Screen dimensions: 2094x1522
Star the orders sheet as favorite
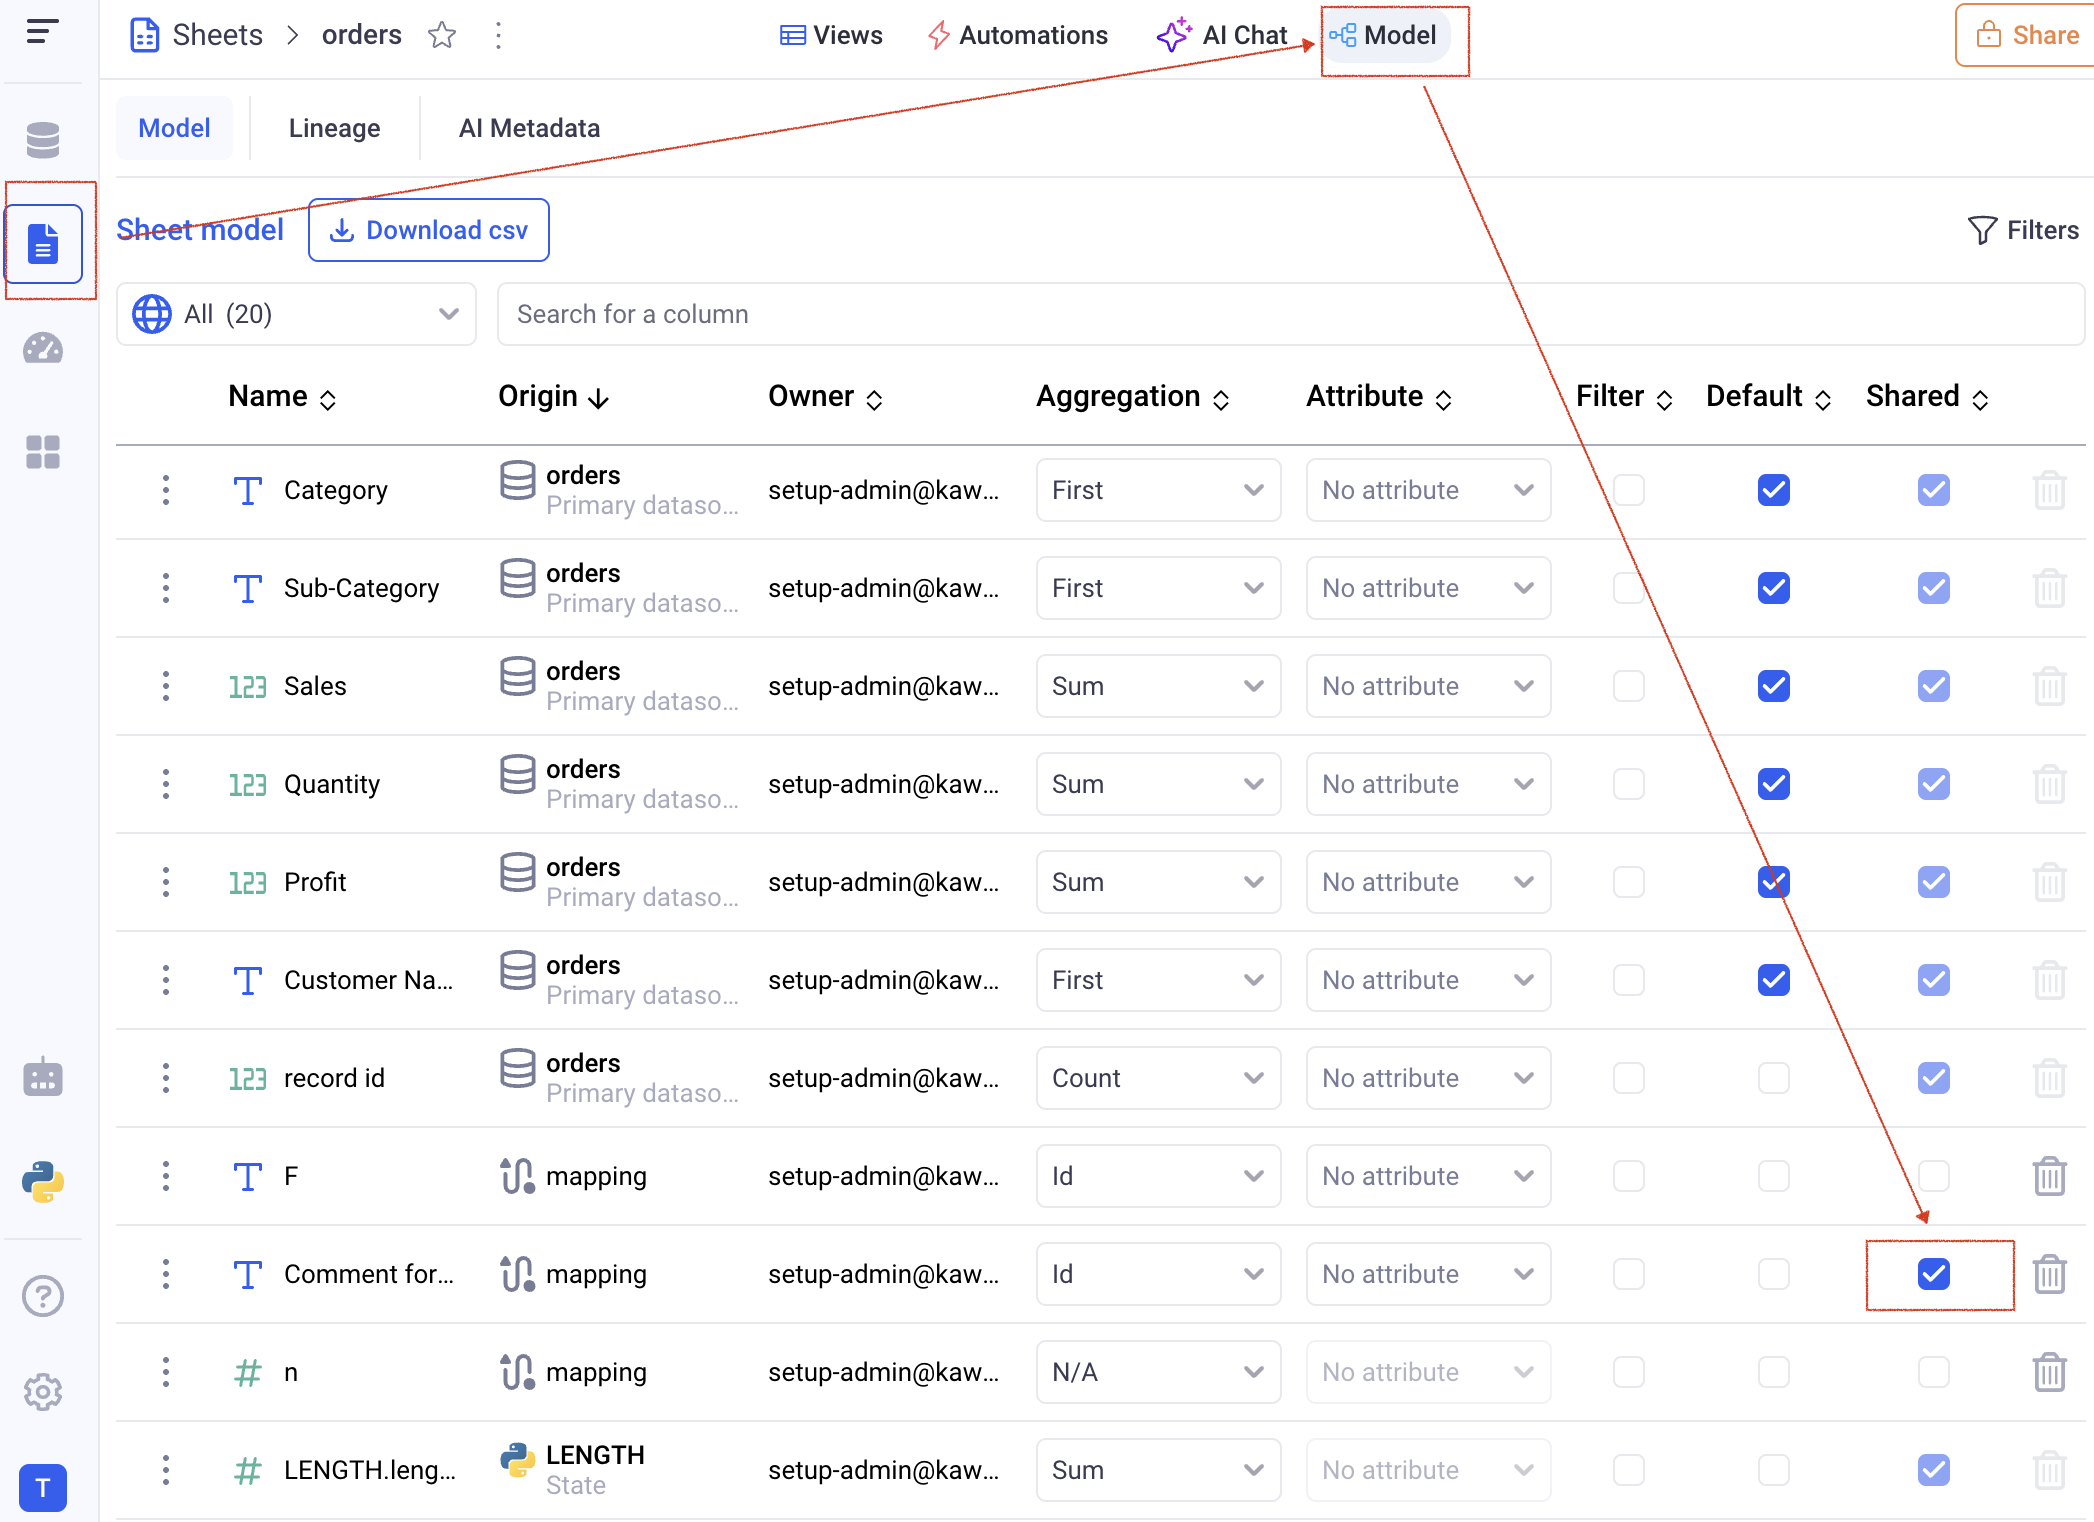pos(441,36)
